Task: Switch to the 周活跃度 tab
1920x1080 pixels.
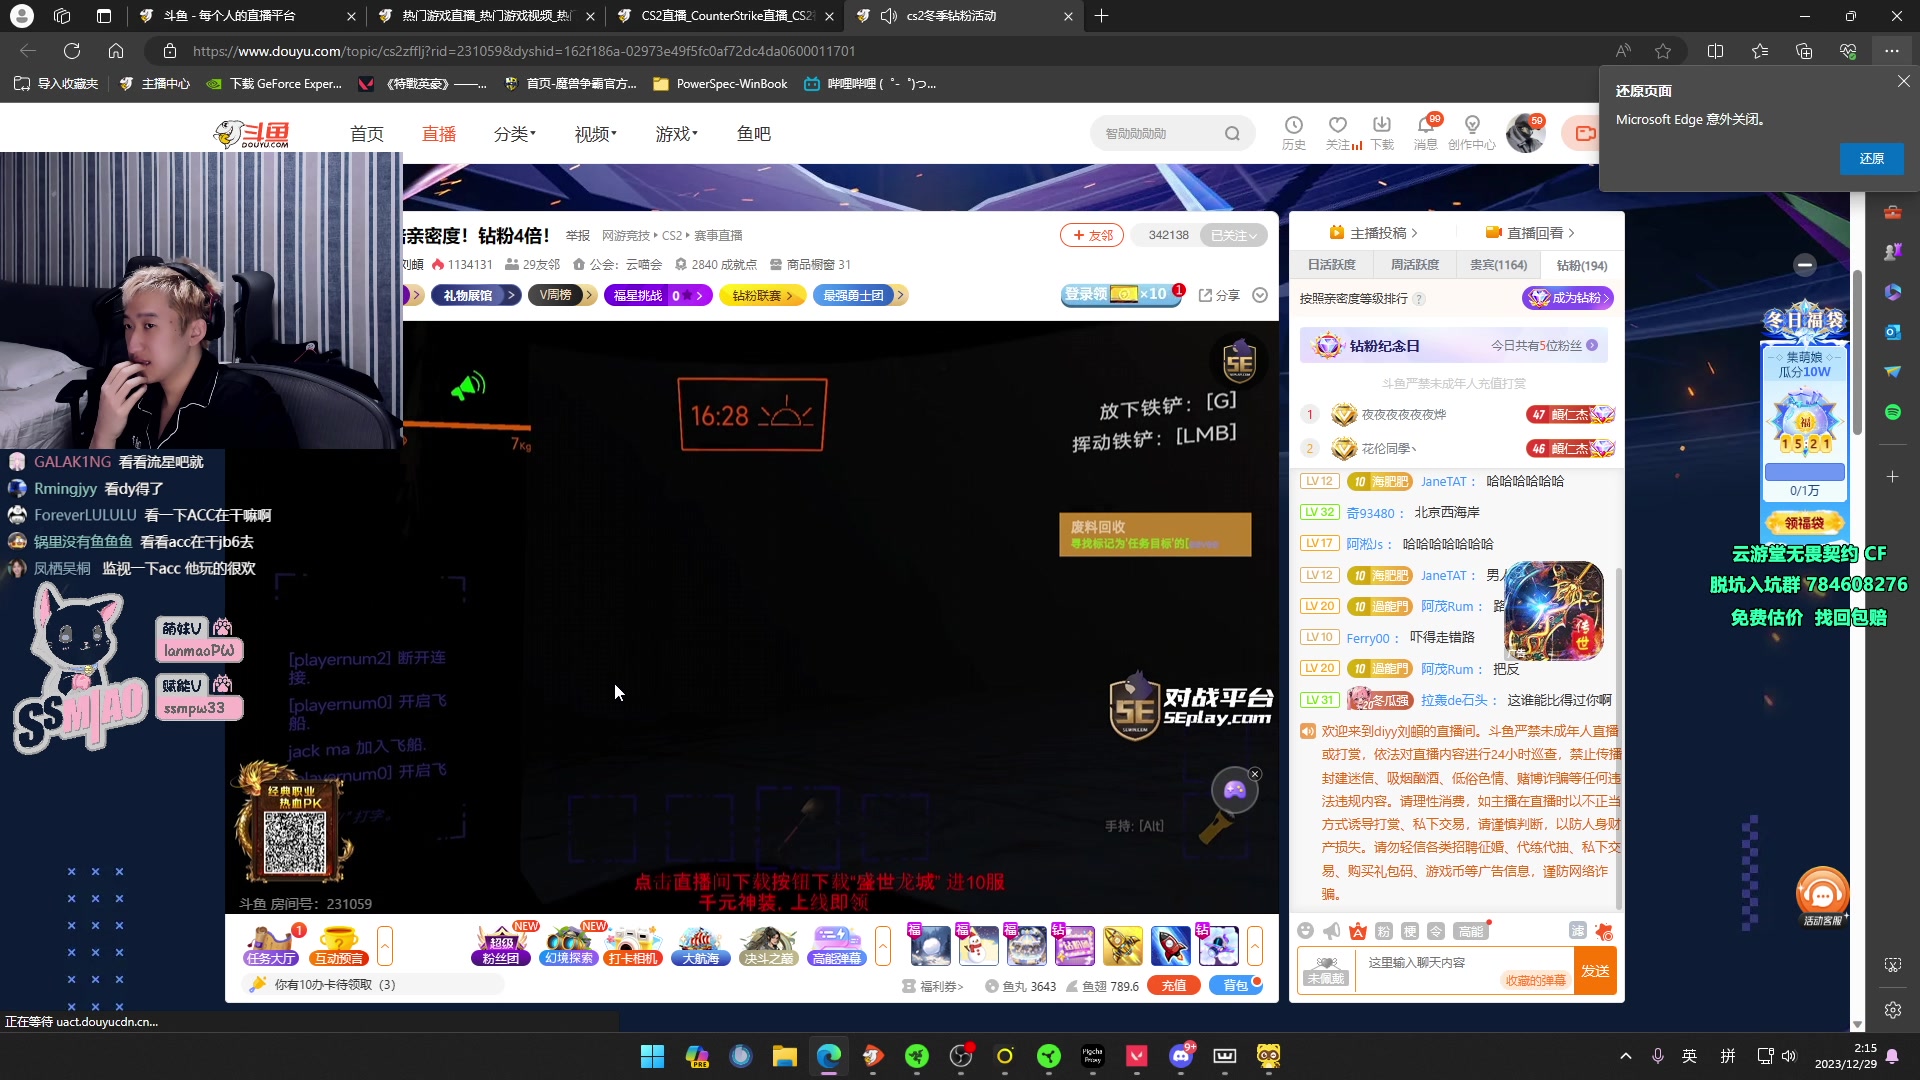Action: 1414,265
